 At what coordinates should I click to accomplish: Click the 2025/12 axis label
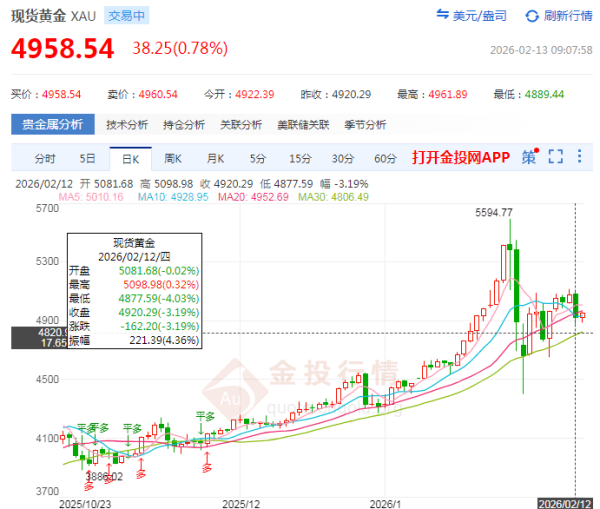pos(241,504)
